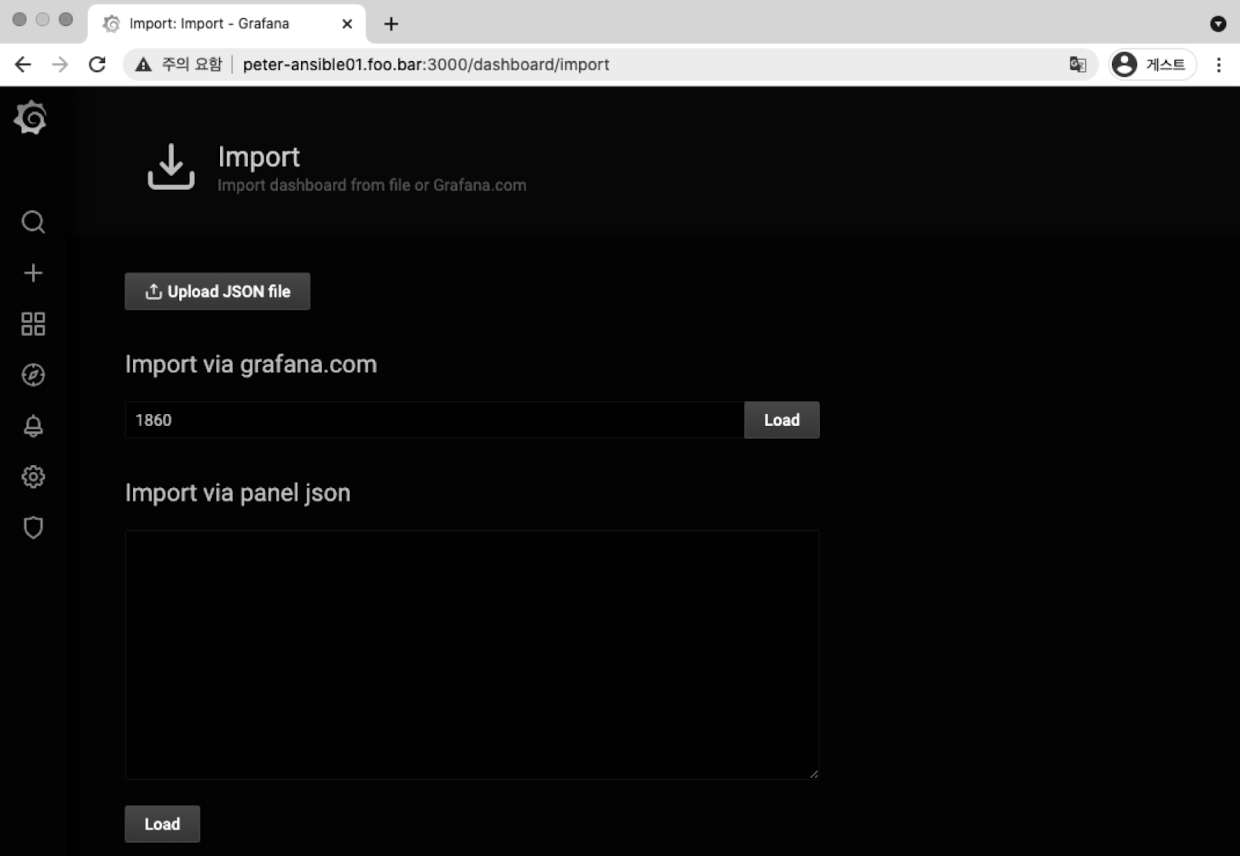Open the Alerting bell icon
Viewport: 1240px width, 856px height.
coord(33,426)
